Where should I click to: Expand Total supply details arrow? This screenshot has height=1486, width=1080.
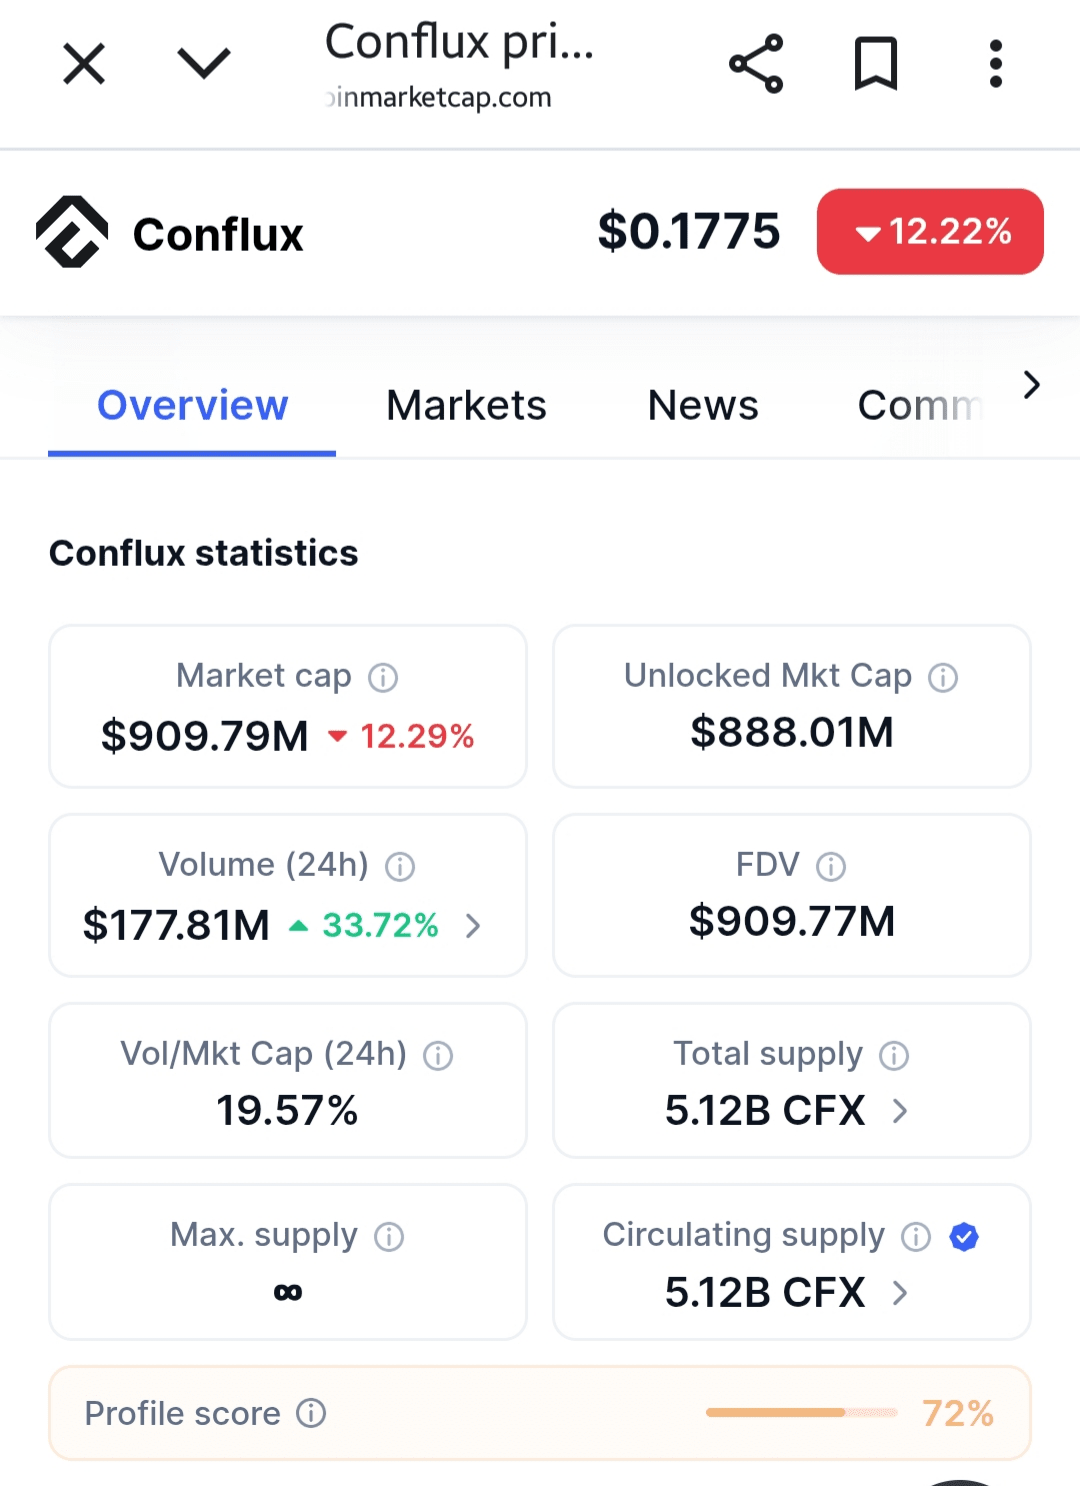[x=900, y=1111]
